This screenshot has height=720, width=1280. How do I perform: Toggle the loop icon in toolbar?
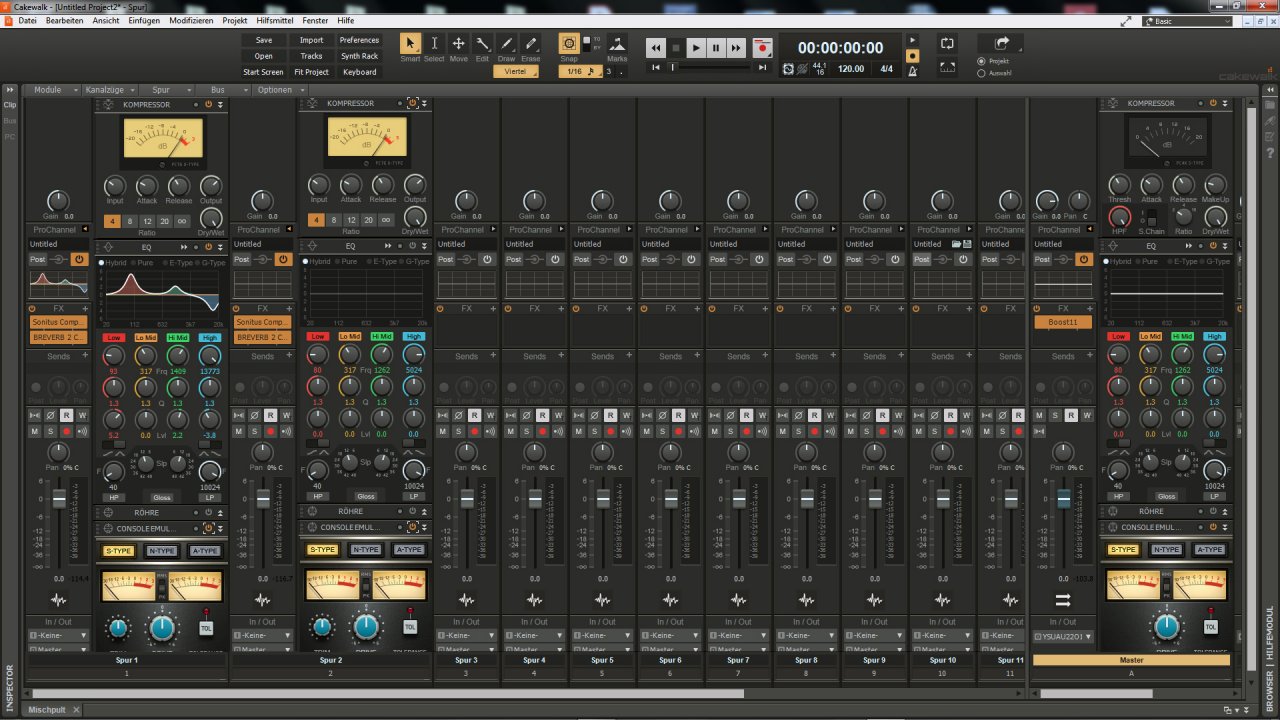tap(947, 44)
